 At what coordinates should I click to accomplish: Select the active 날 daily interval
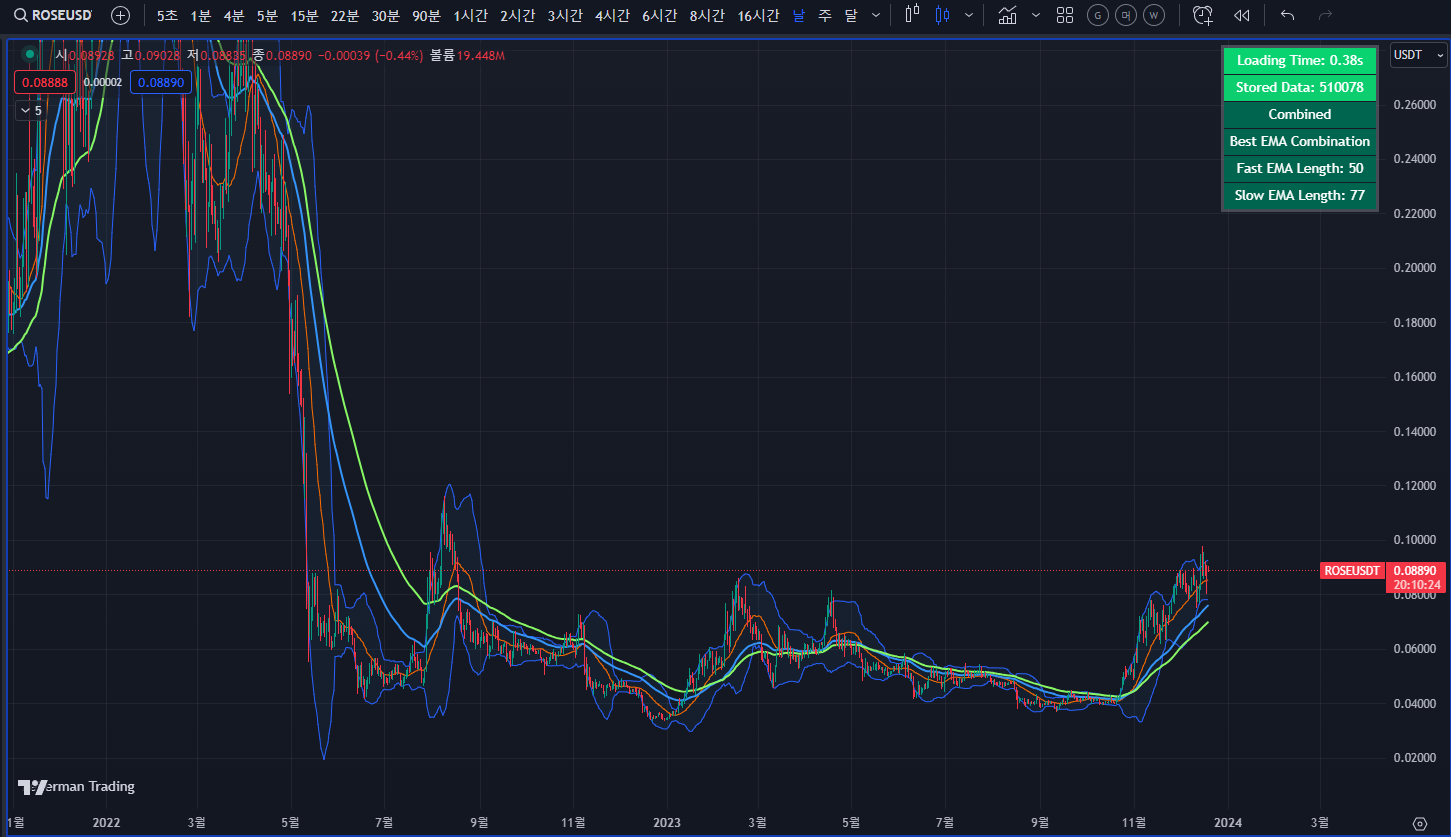798,15
